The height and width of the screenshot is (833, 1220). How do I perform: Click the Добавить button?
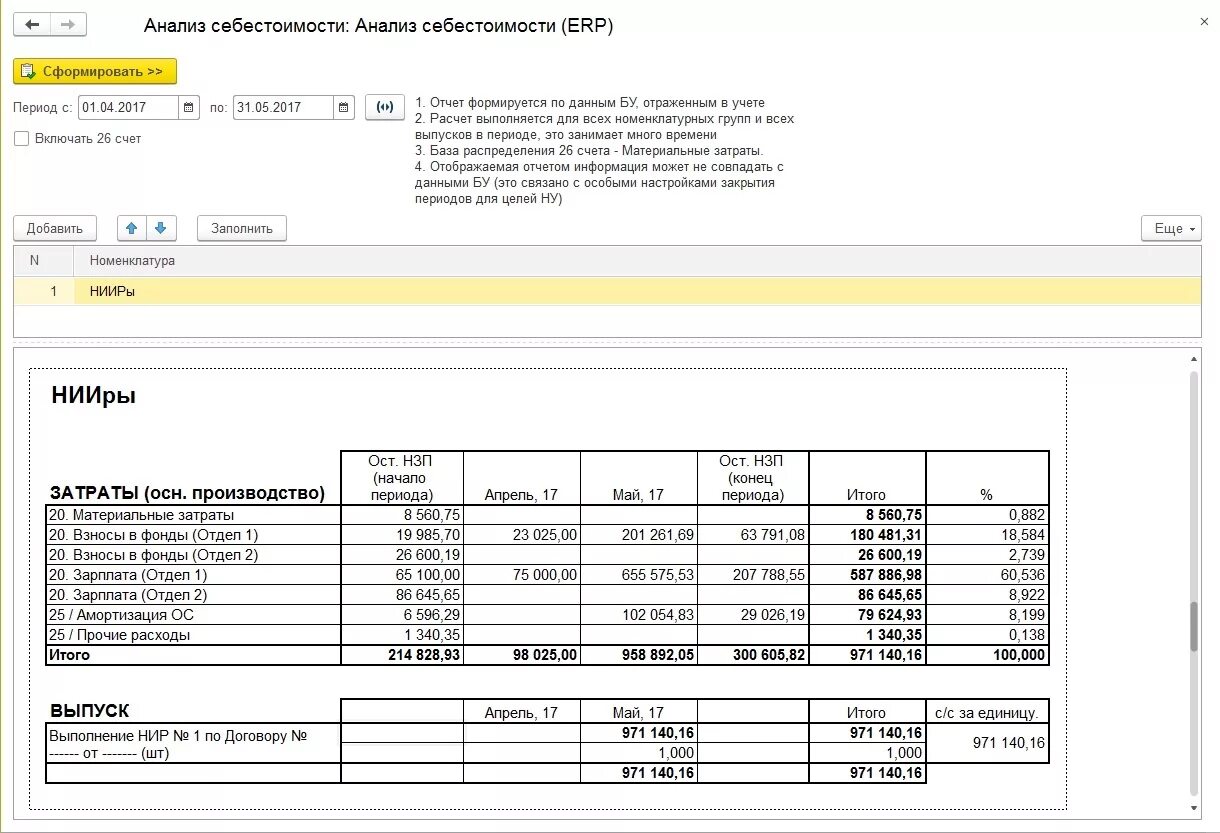tap(55, 228)
